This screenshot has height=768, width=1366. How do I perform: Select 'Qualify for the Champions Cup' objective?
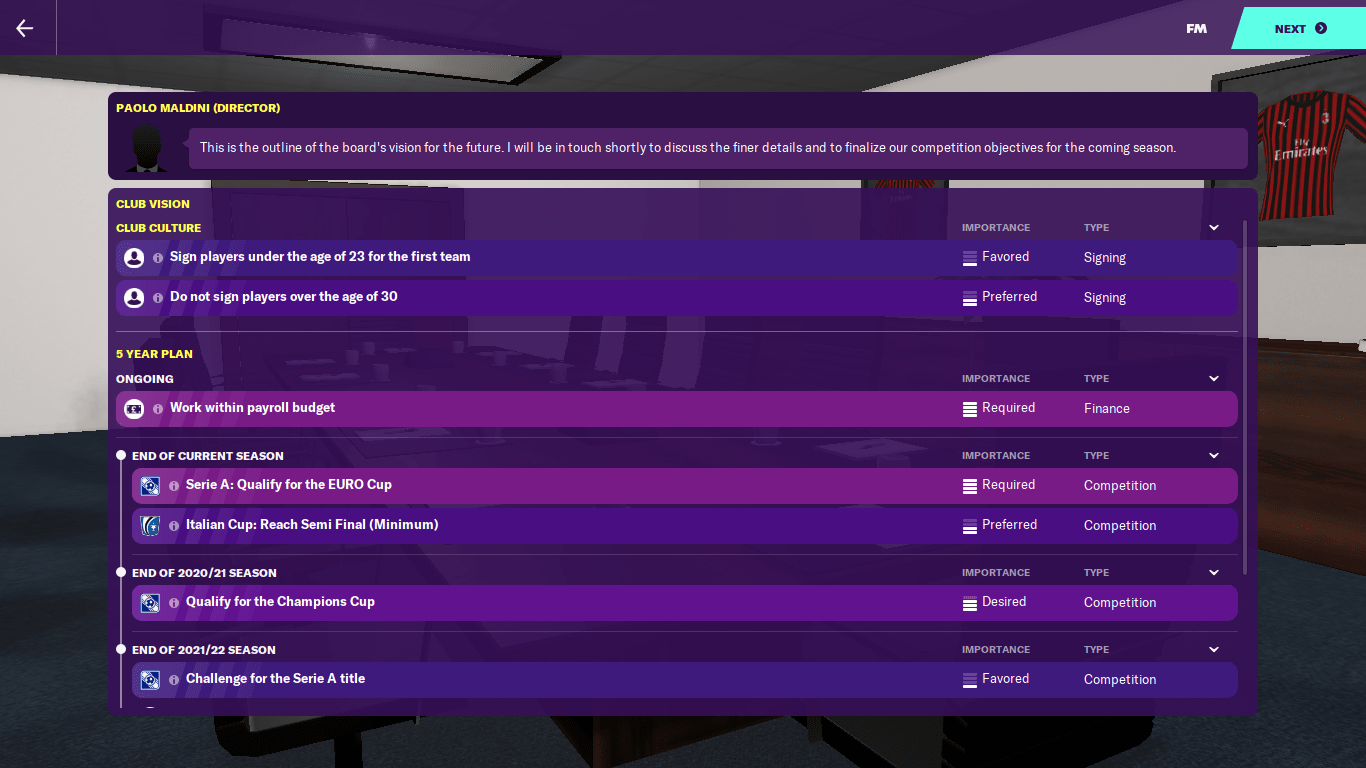[x=685, y=602]
